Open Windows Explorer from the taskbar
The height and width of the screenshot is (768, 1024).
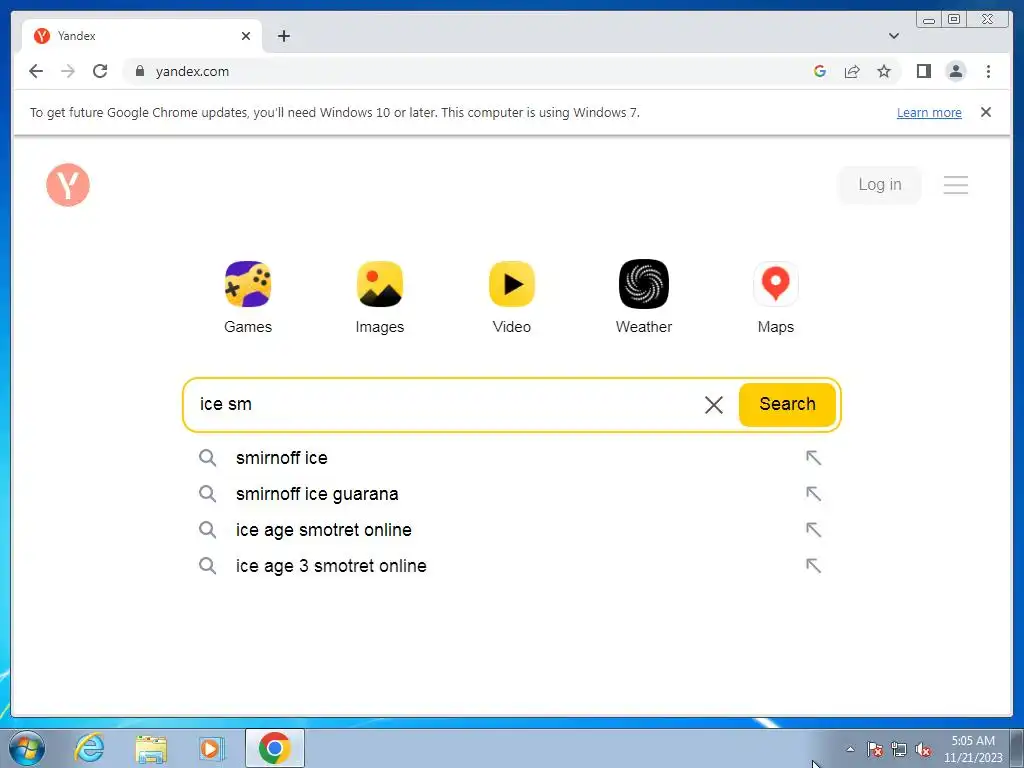[x=151, y=748]
